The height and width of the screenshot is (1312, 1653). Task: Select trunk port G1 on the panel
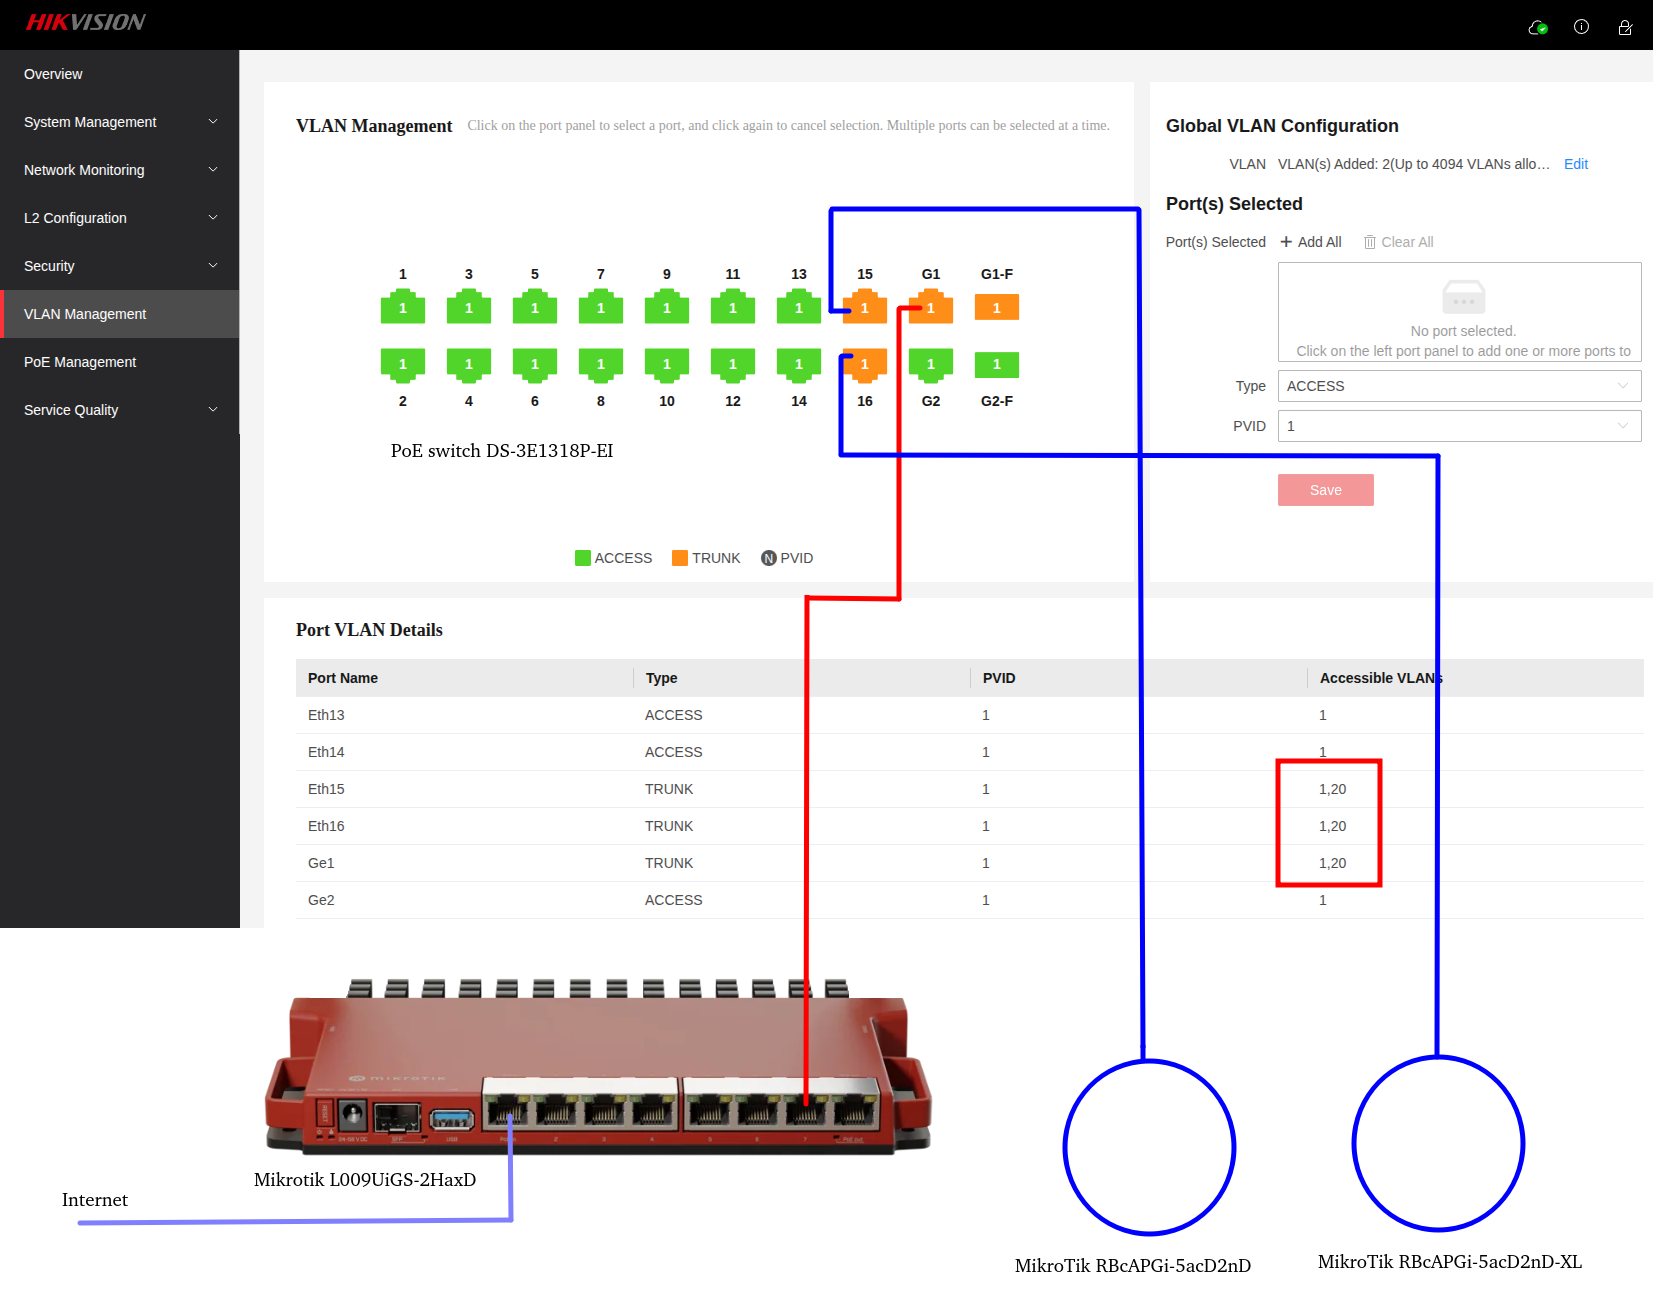(x=931, y=307)
